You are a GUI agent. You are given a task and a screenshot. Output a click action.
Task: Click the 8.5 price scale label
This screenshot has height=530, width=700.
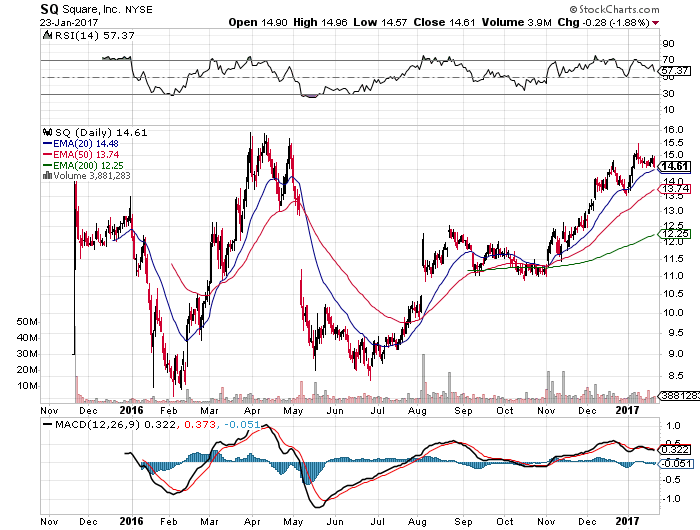(671, 376)
